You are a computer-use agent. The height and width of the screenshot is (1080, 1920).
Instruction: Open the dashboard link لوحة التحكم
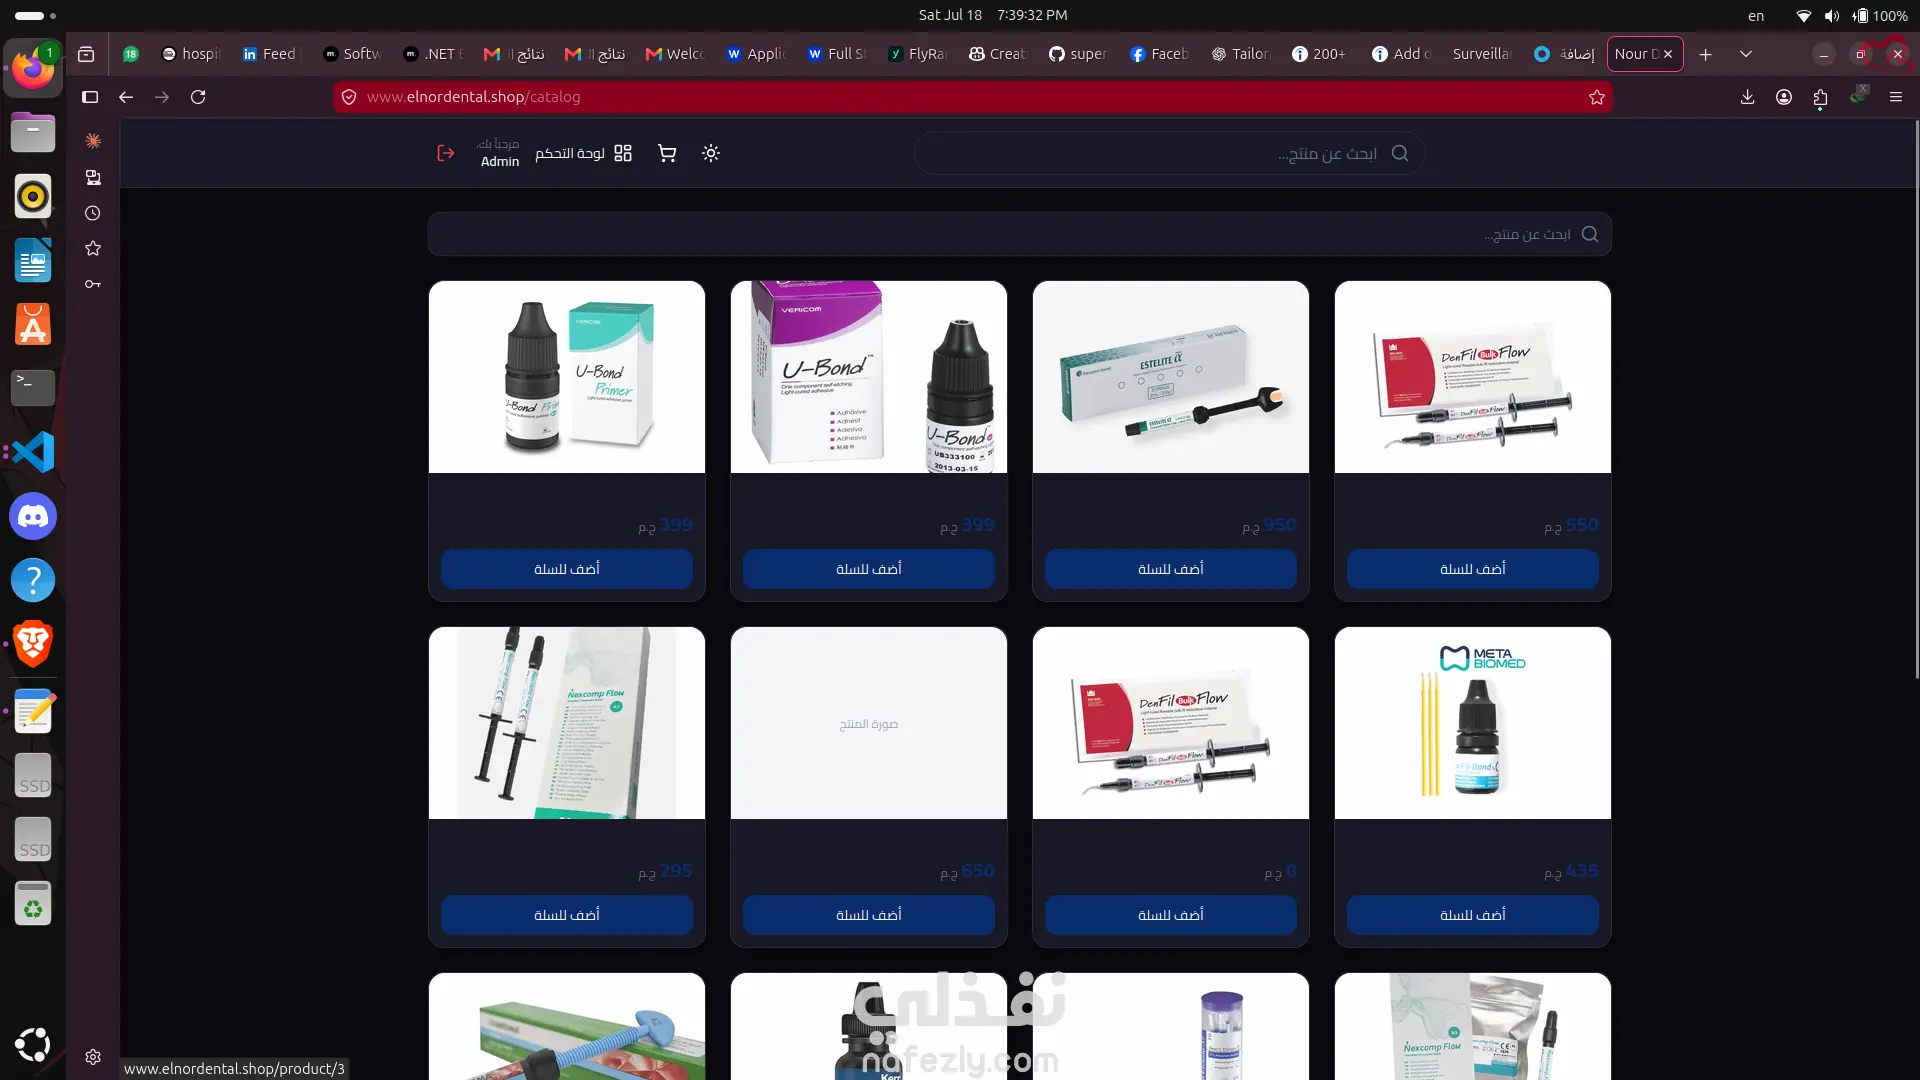click(583, 153)
